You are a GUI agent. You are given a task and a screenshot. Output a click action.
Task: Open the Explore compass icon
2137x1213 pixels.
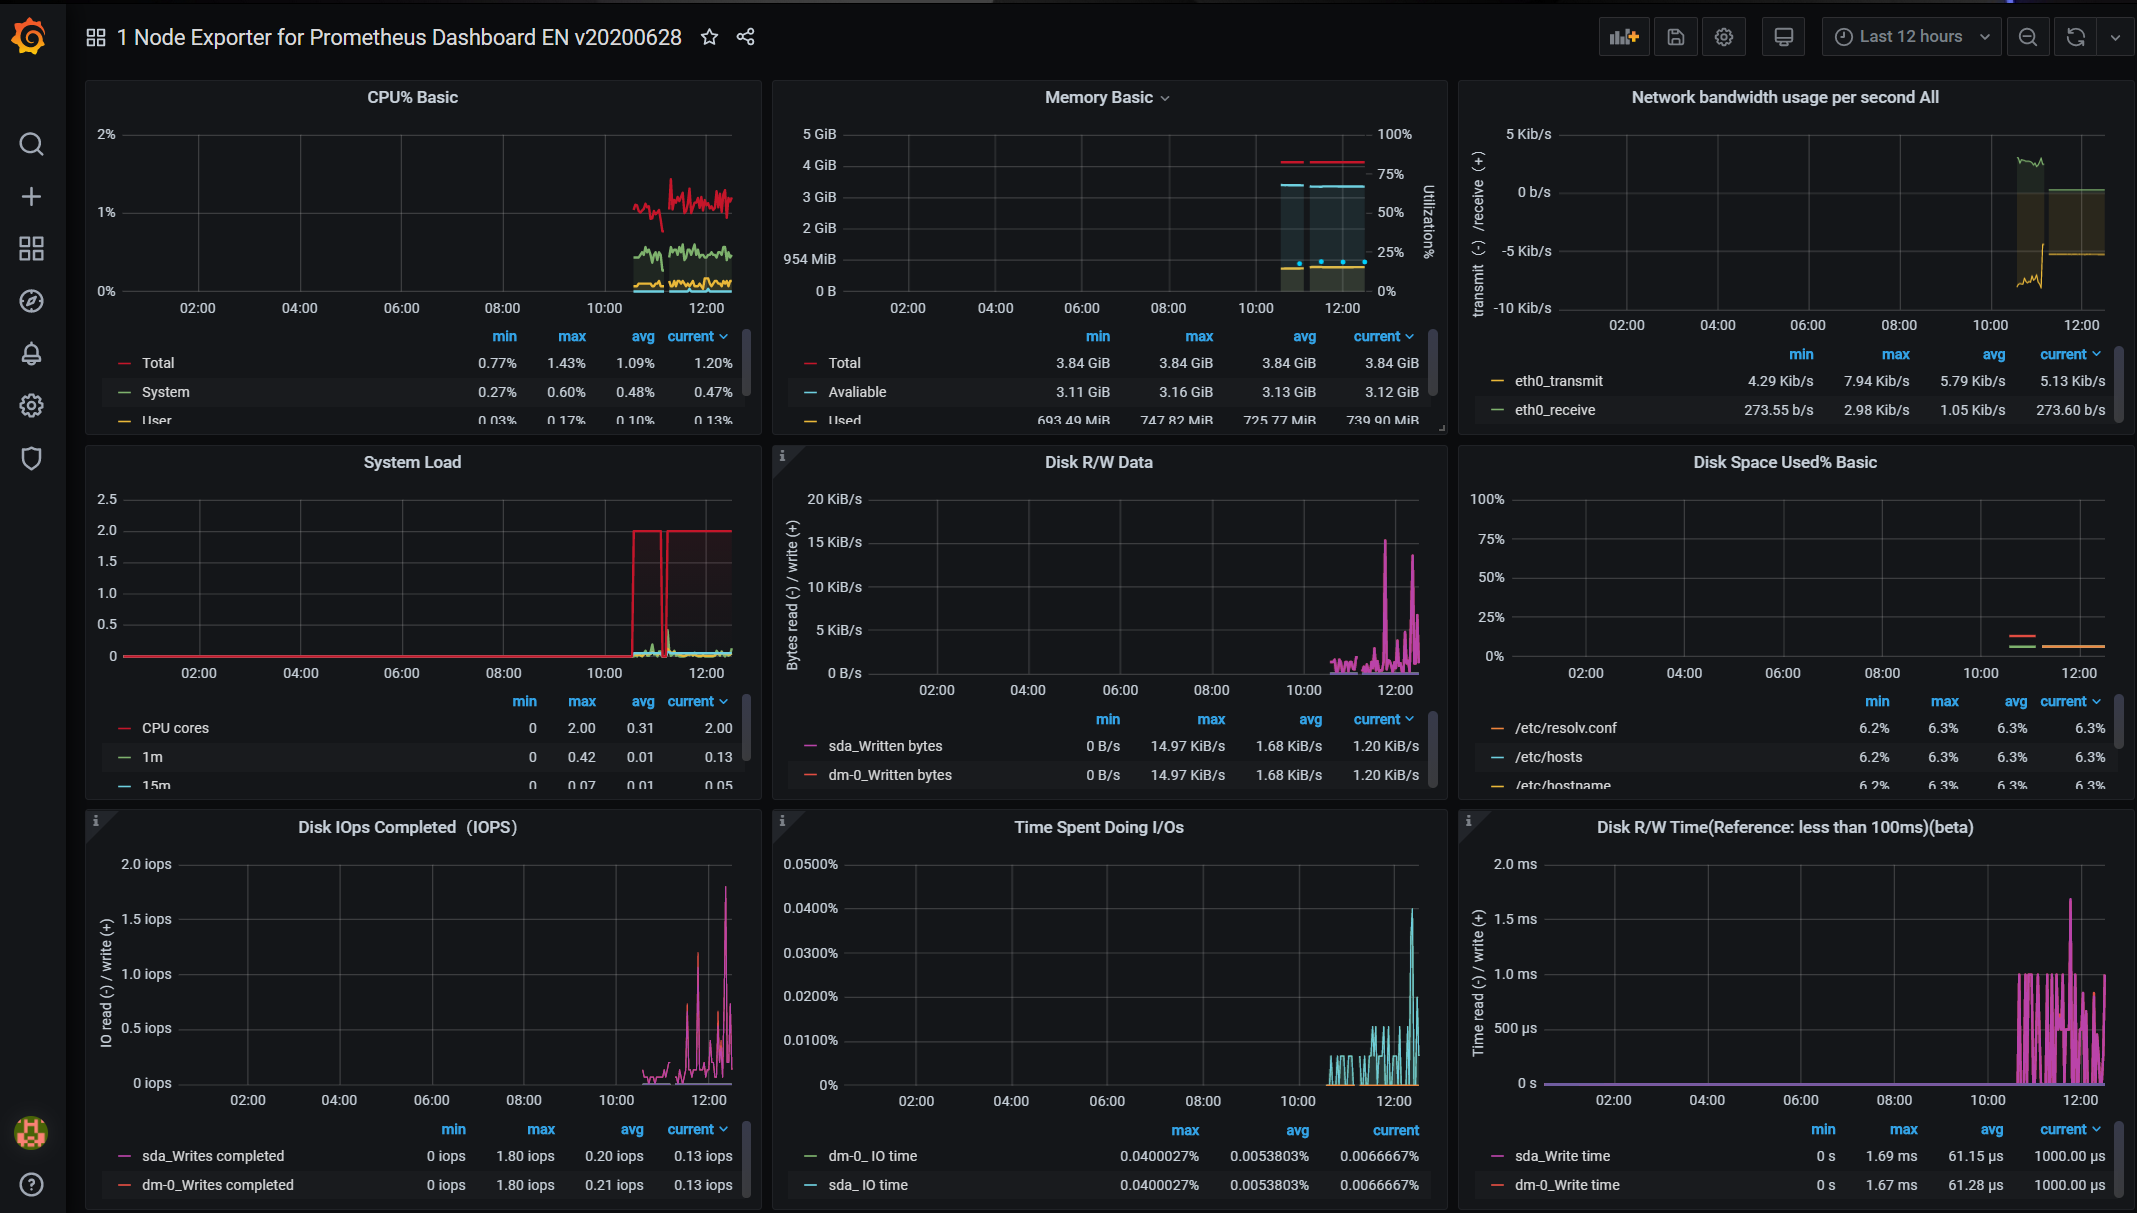click(31, 301)
